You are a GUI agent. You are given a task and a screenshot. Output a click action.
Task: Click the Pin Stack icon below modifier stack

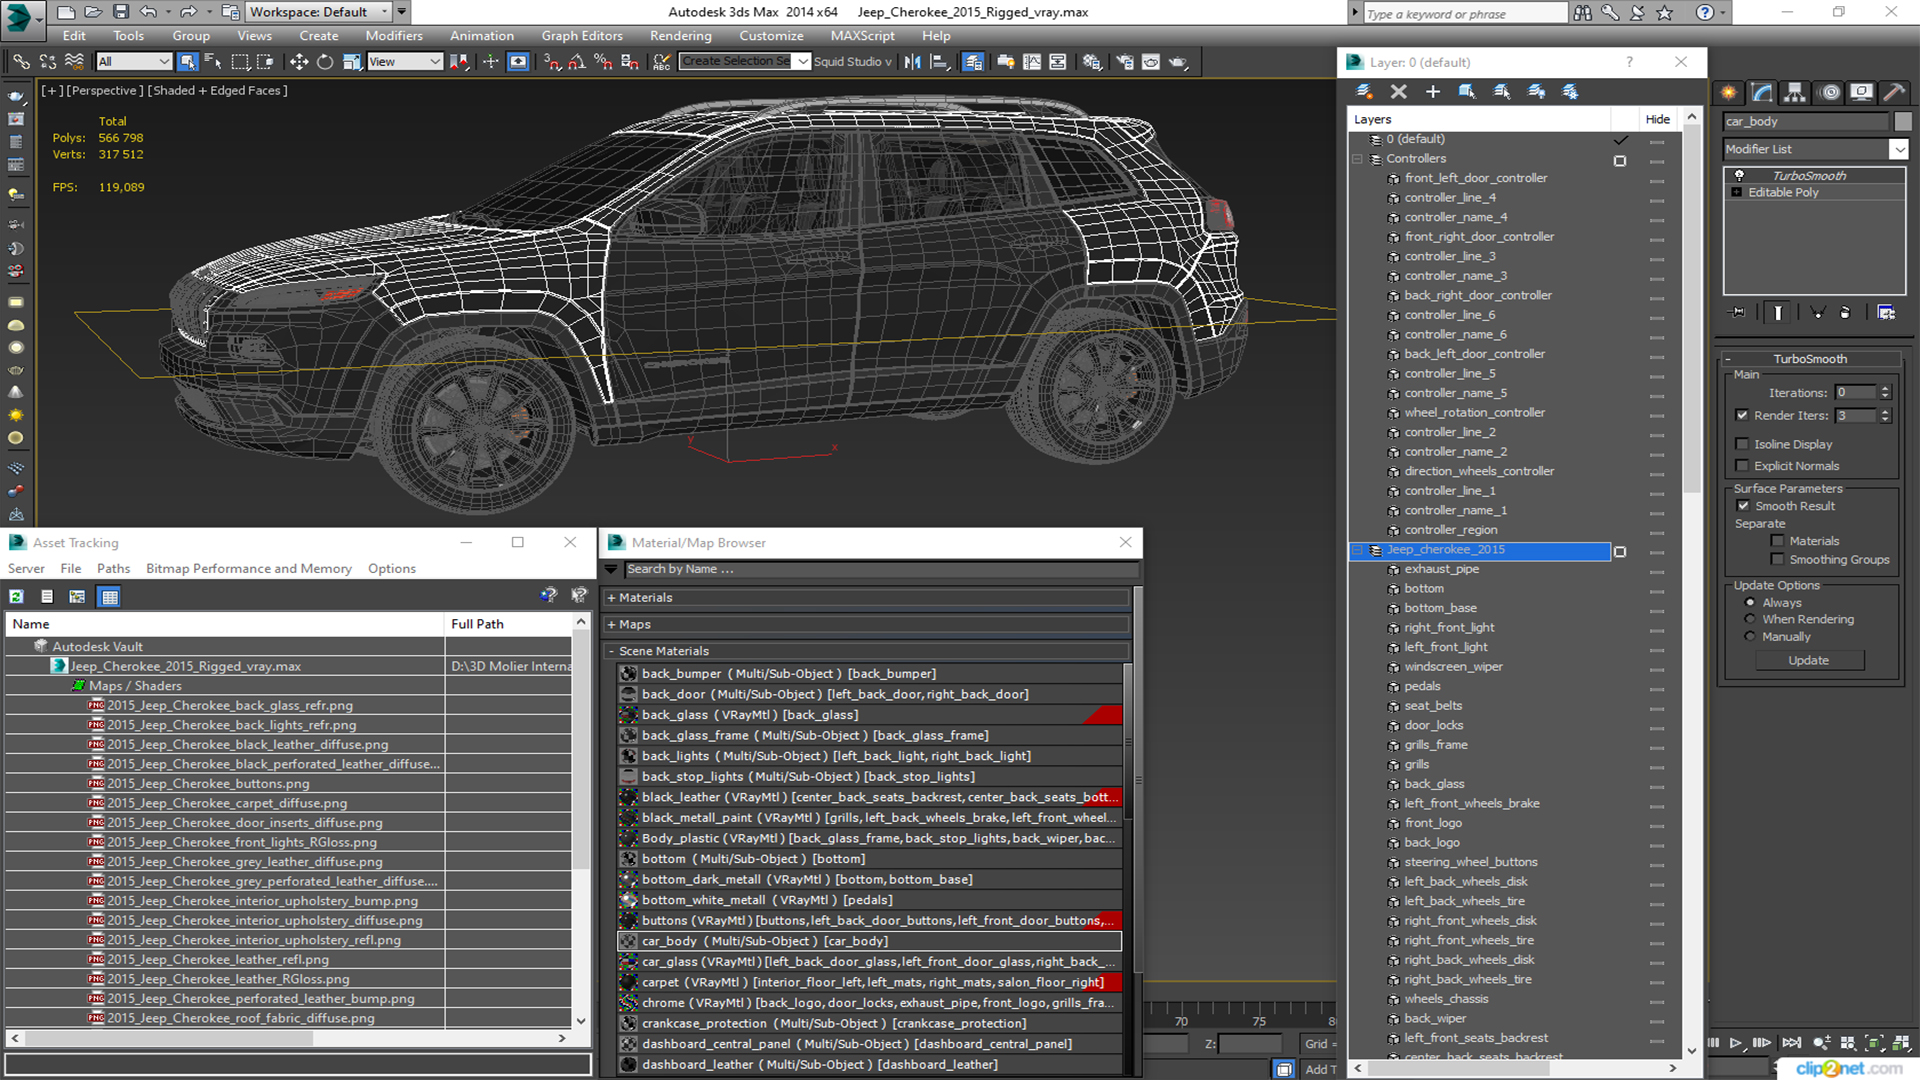pyautogui.click(x=1738, y=313)
